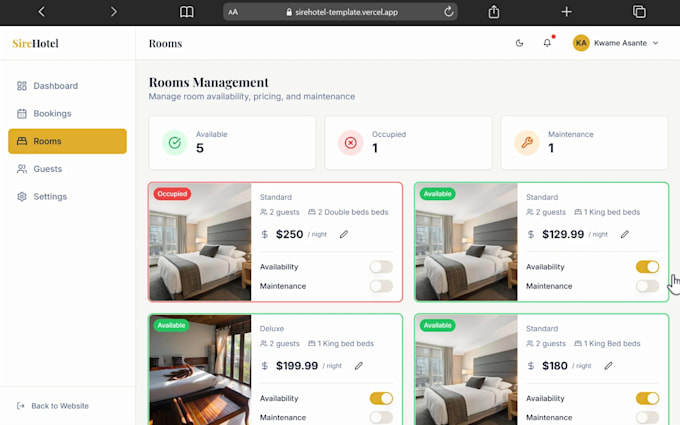This screenshot has width=680, height=425.
Task: Open a new tab with the plus icon
Action: point(566,12)
